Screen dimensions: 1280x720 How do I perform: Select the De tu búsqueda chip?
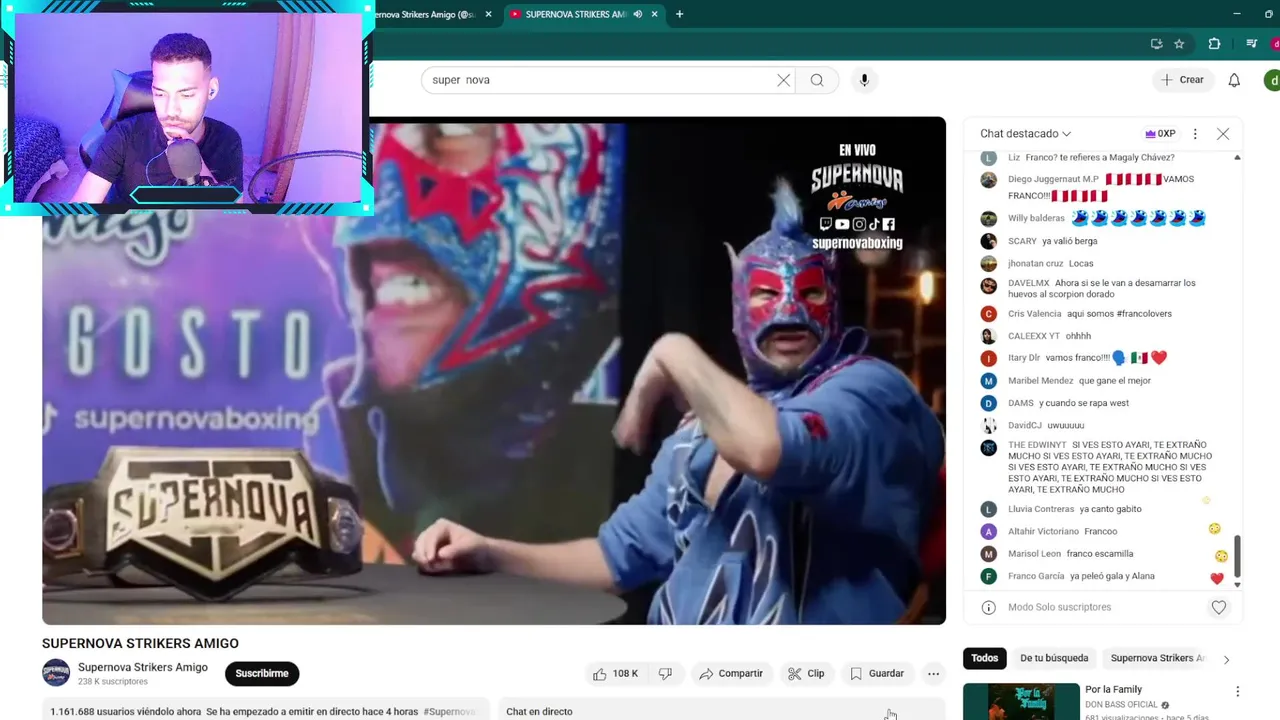point(1054,658)
